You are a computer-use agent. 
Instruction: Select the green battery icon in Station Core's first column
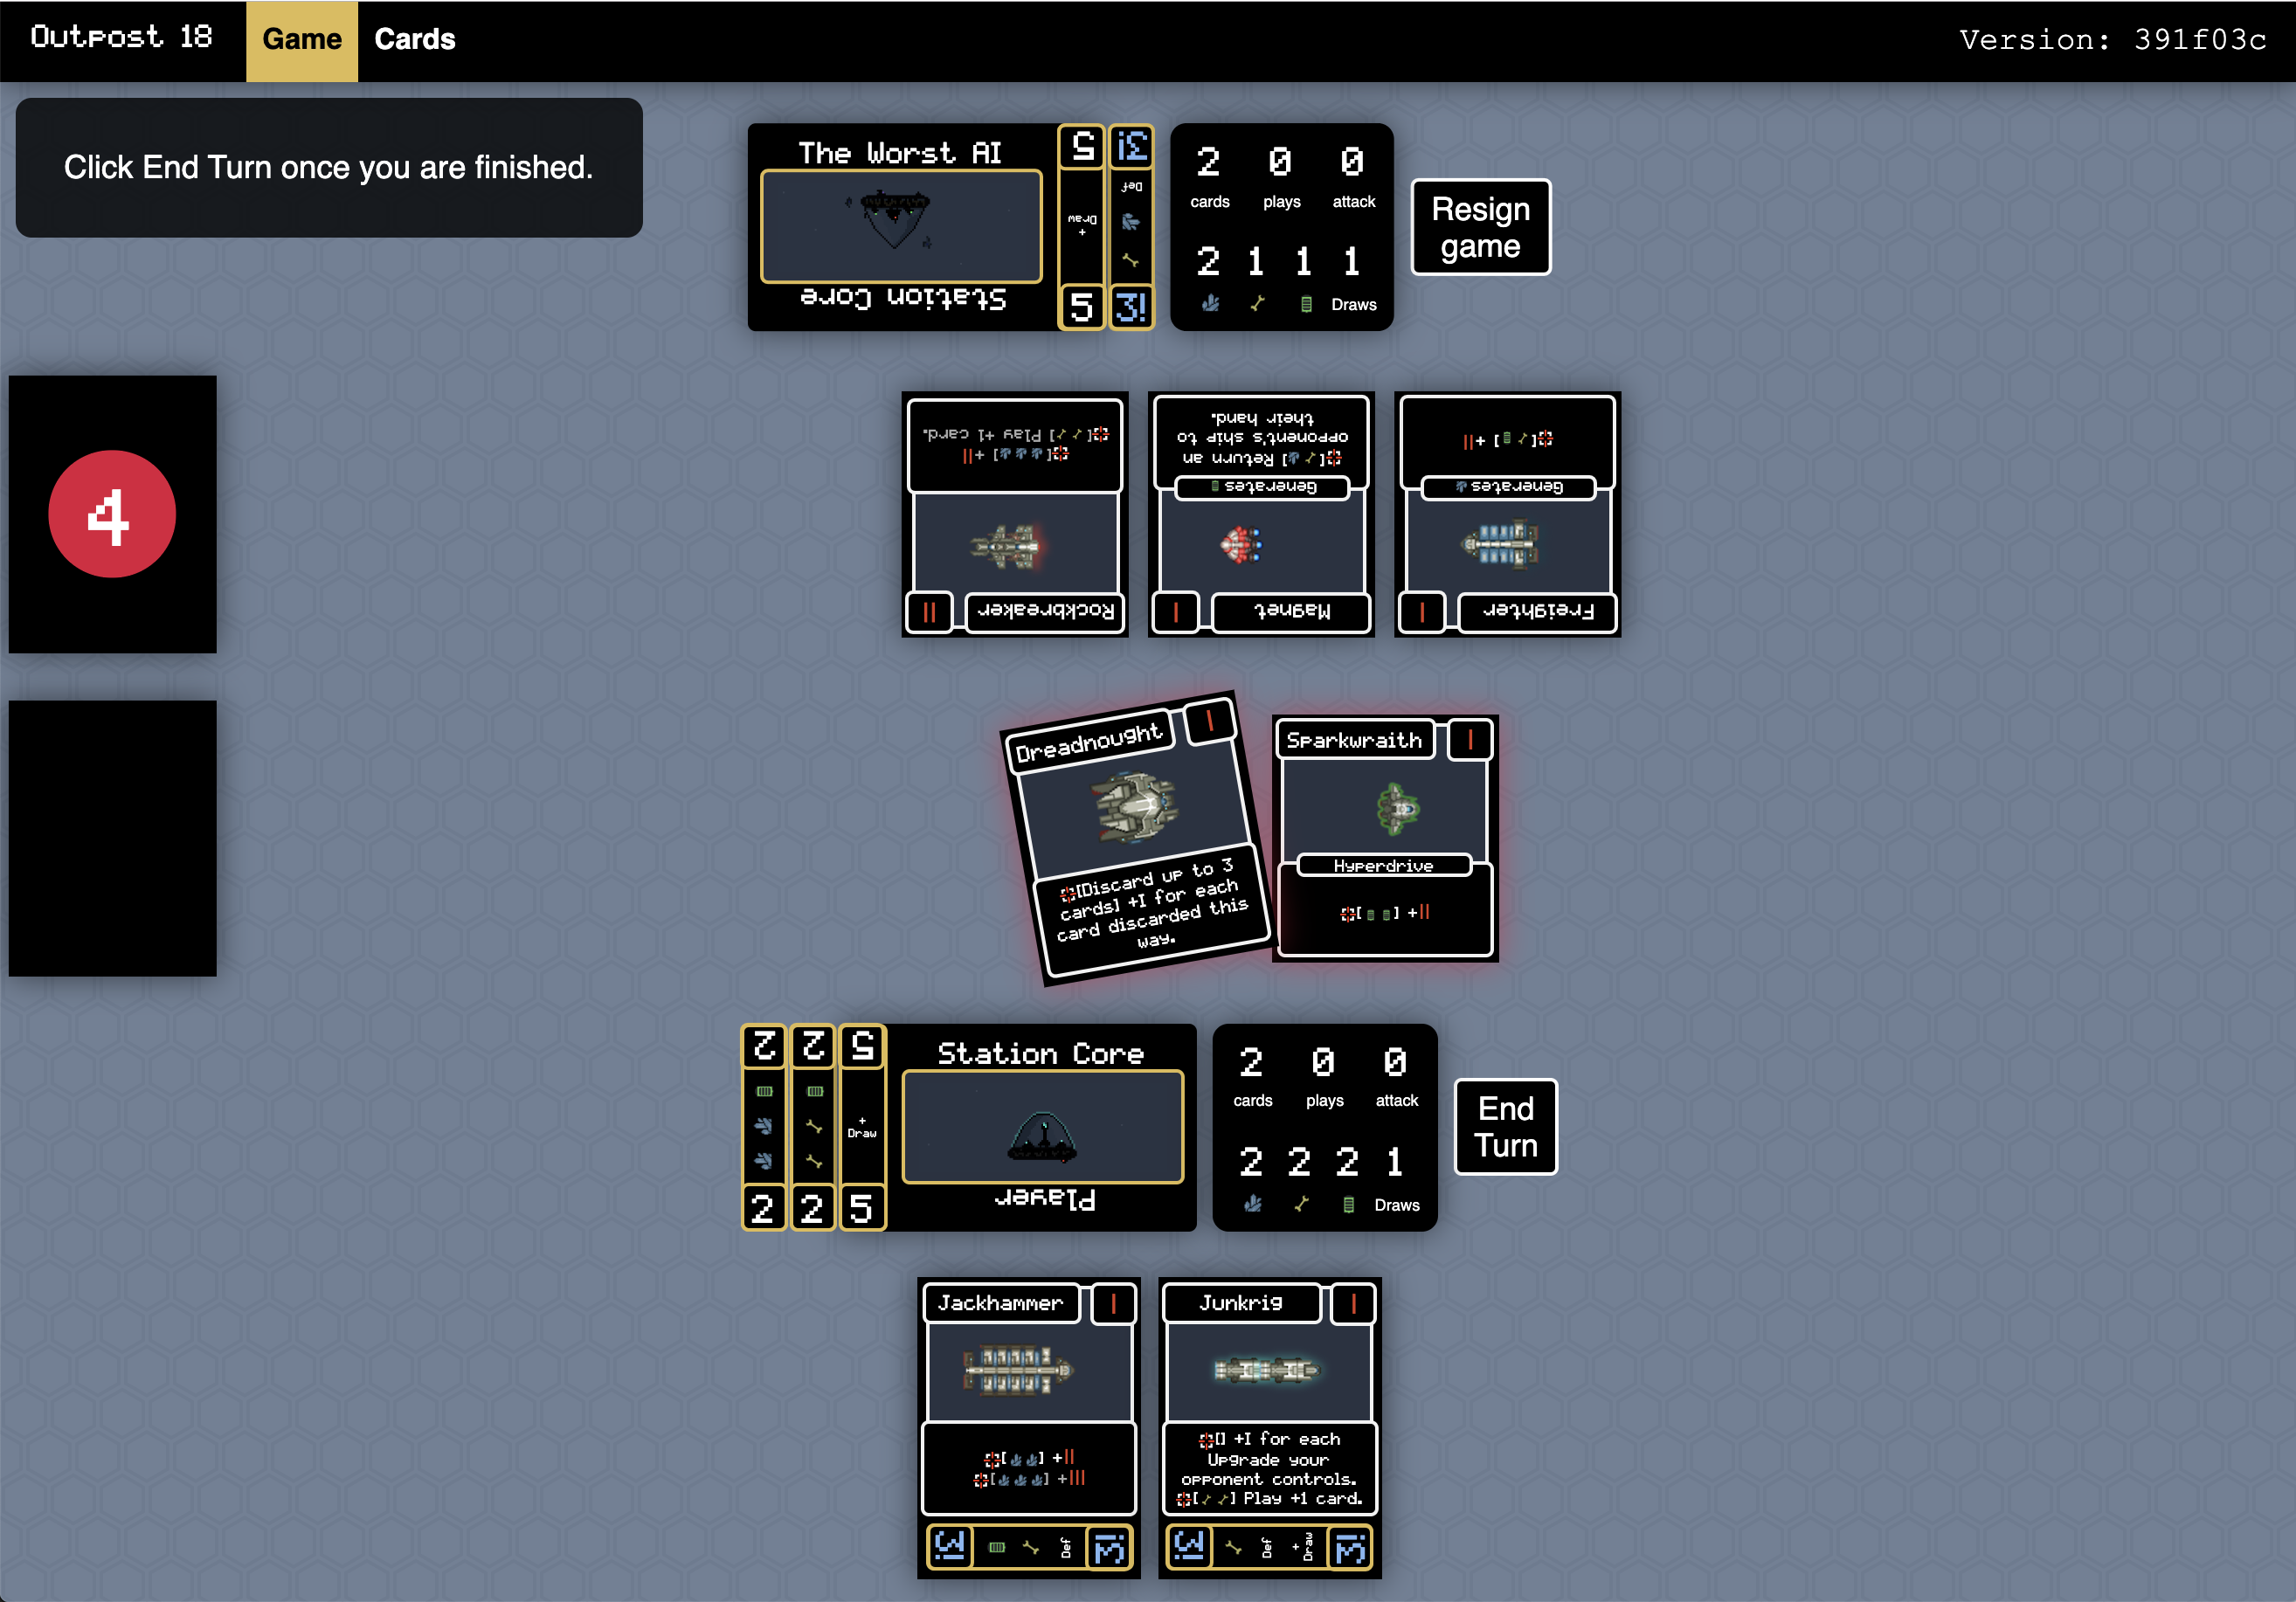(765, 1093)
